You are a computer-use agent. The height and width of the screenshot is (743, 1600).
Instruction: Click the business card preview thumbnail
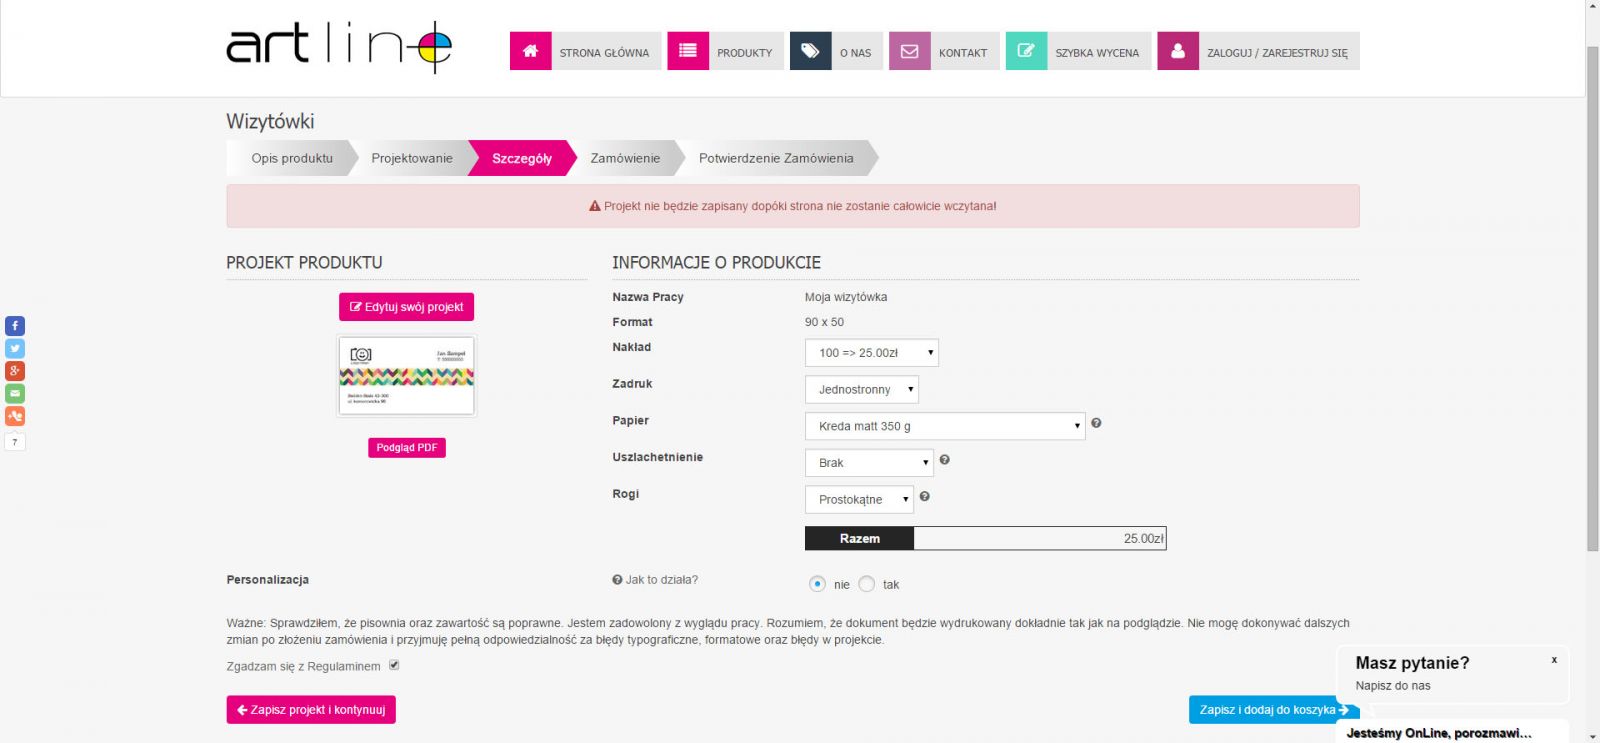pyautogui.click(x=407, y=376)
